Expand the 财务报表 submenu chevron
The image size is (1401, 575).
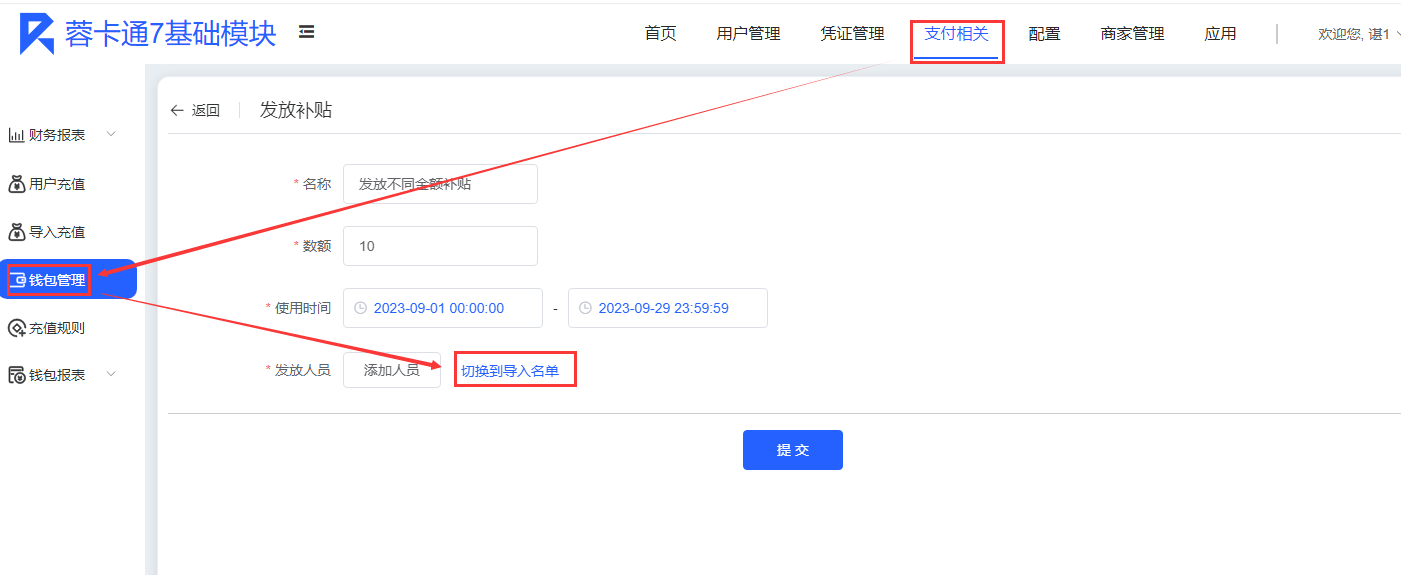click(x=111, y=135)
